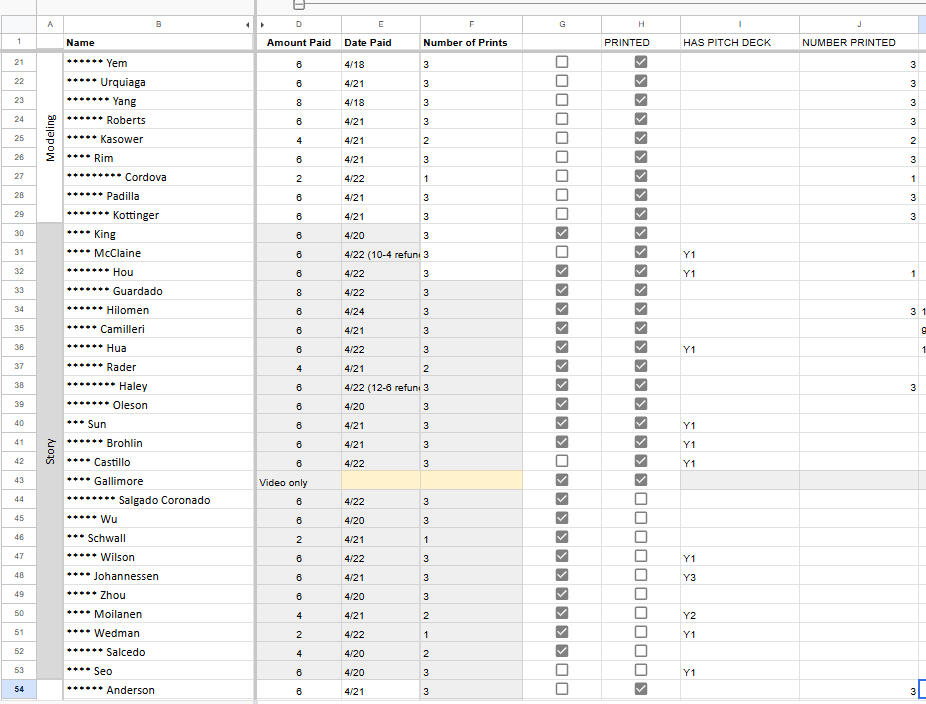The image size is (926, 704).
Task: Check the PRINTED checkbox for Seo
Action: [641, 671]
